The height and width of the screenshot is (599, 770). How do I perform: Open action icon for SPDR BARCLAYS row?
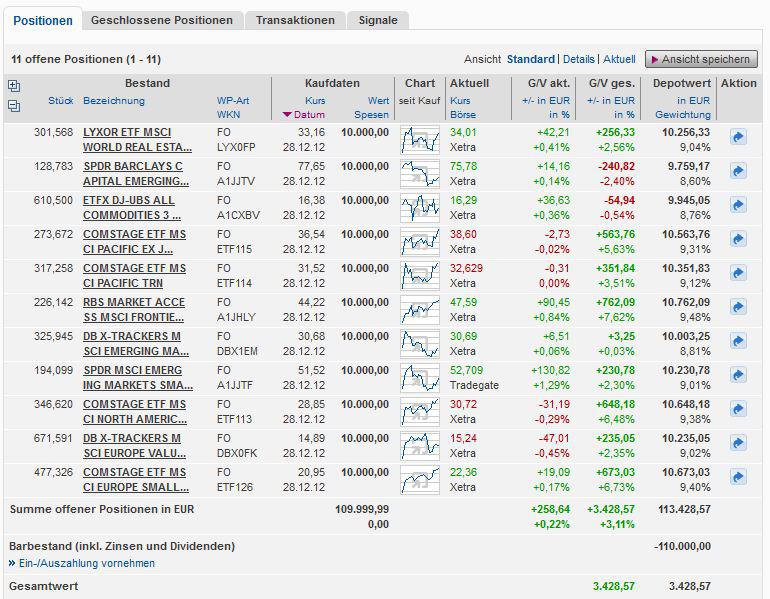click(x=738, y=171)
